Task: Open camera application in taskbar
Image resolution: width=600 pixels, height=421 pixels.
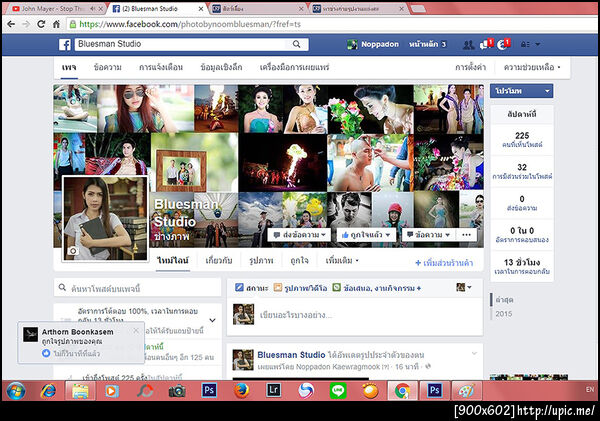Action: pyautogui.click(x=177, y=391)
